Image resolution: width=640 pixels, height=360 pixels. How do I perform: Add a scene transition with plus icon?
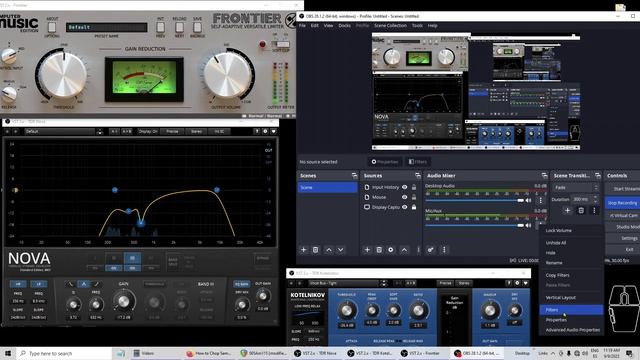click(567, 210)
